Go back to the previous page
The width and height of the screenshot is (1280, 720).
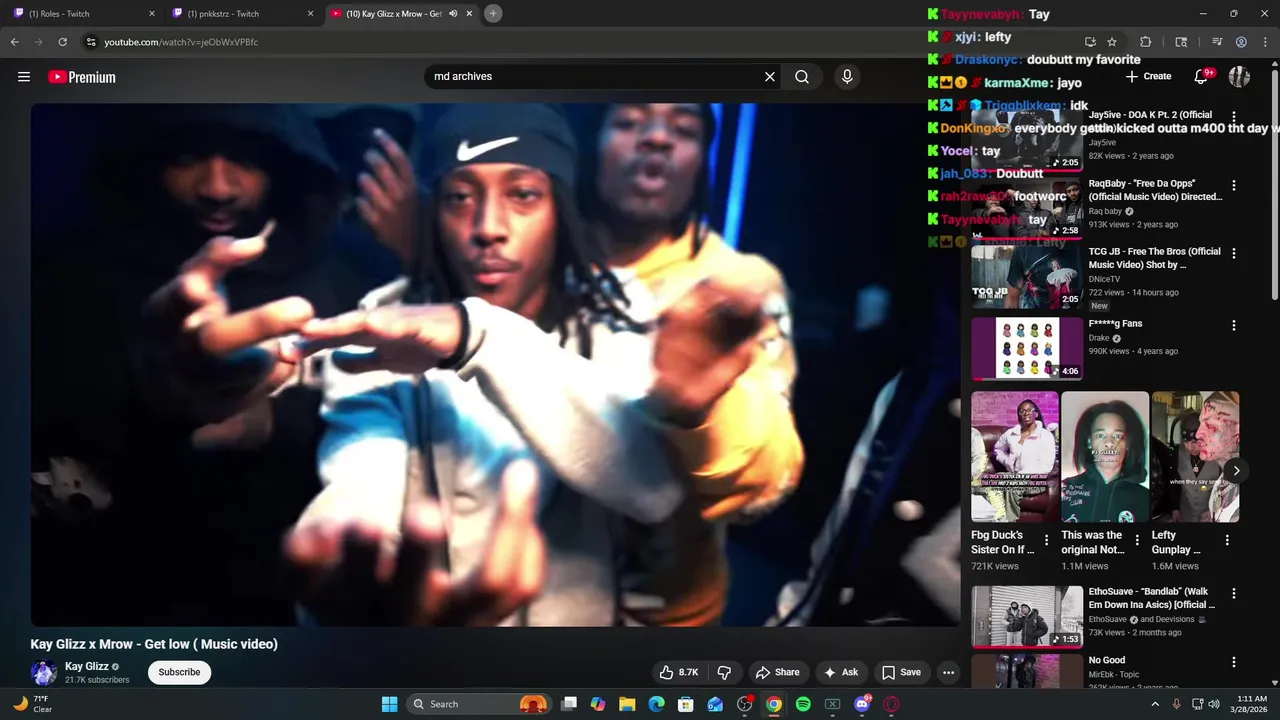click(x=15, y=42)
